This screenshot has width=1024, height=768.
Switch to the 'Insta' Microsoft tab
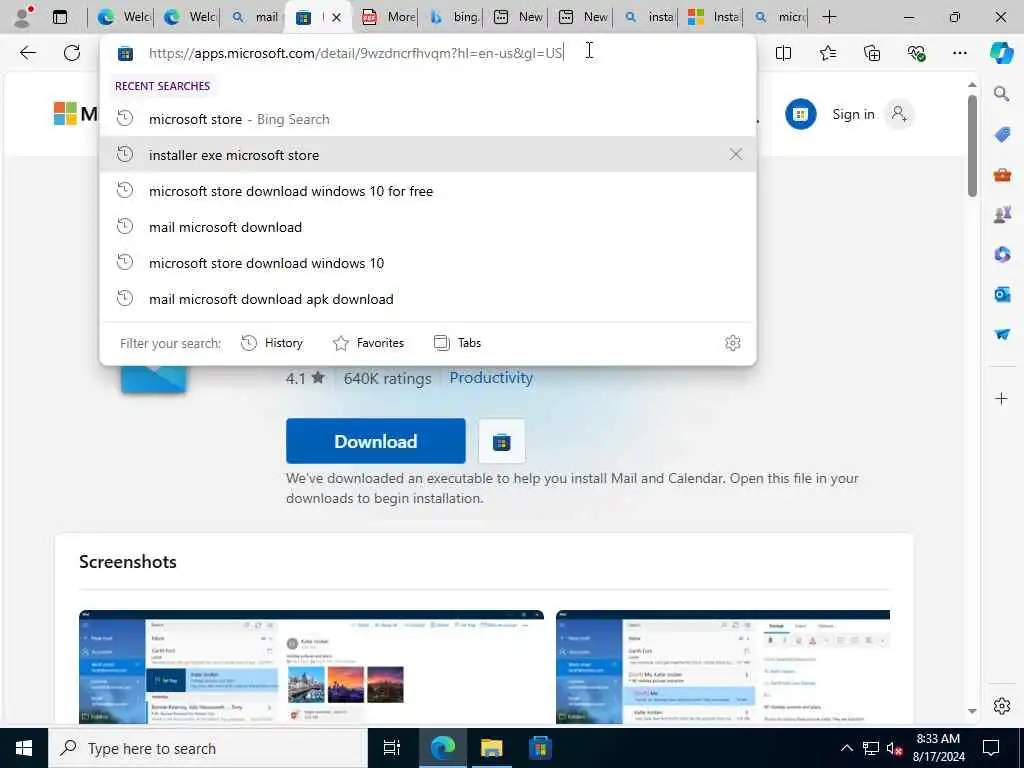point(712,17)
